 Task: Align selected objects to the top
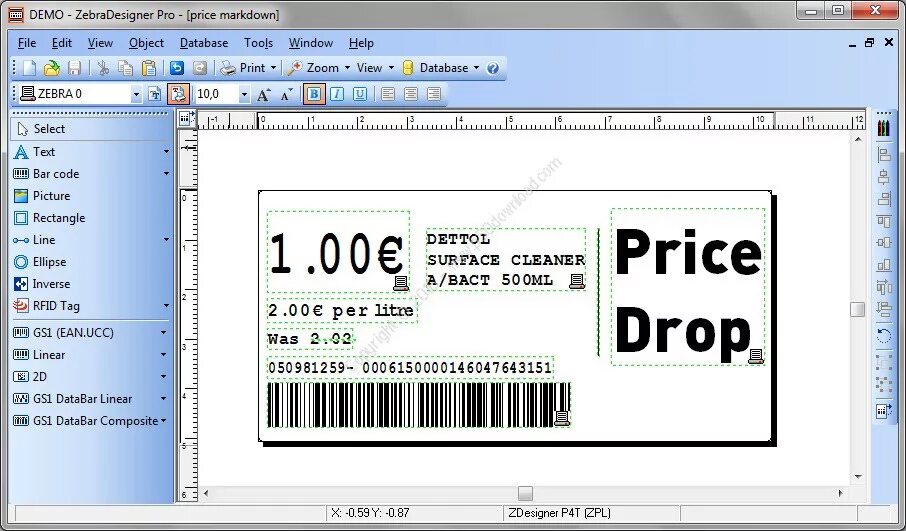pyautogui.click(x=883, y=221)
